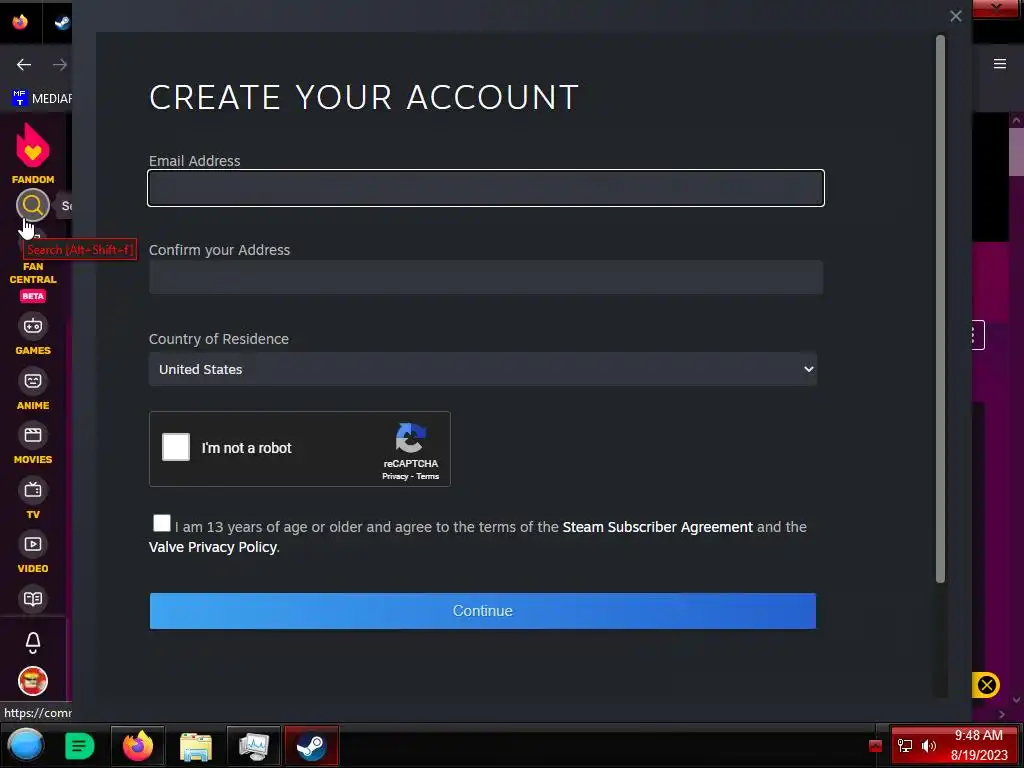Open the Games section icon

(x=33, y=326)
